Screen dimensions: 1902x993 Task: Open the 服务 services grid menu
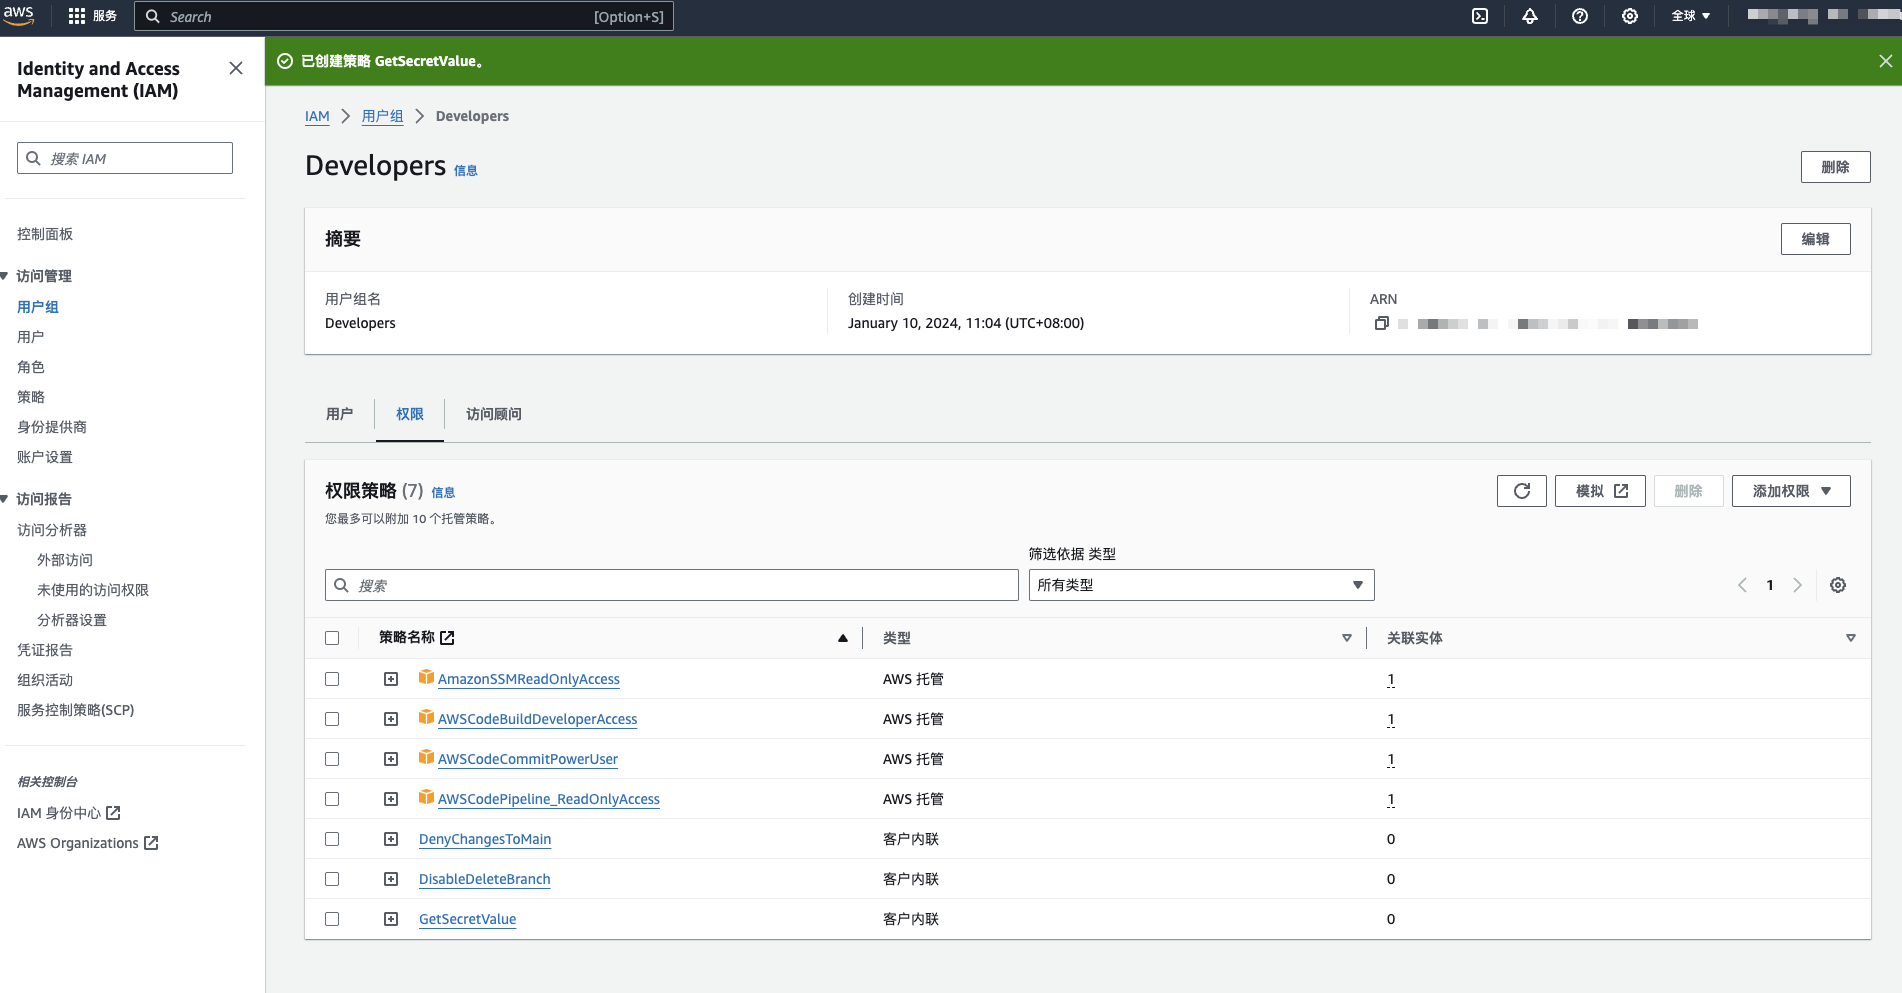(x=92, y=16)
